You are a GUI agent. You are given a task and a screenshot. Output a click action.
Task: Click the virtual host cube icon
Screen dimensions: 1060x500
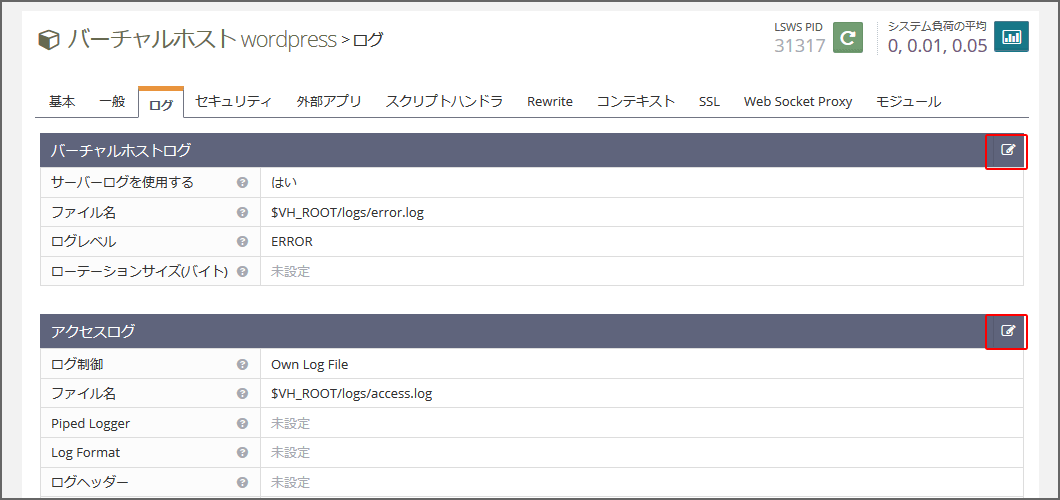[x=49, y=40]
